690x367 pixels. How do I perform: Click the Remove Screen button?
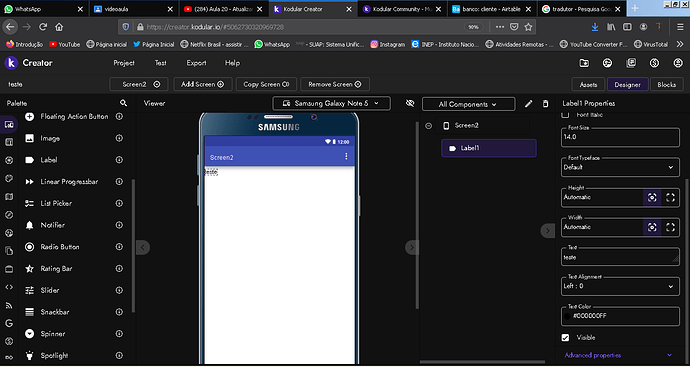coord(335,84)
